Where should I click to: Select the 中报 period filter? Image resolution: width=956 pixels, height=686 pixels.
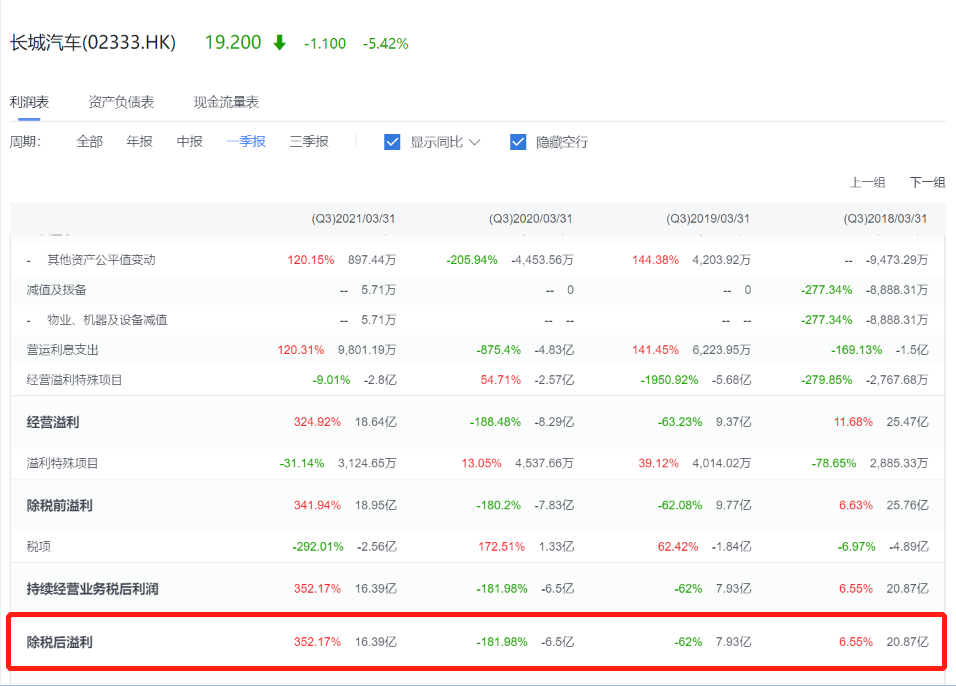point(190,142)
